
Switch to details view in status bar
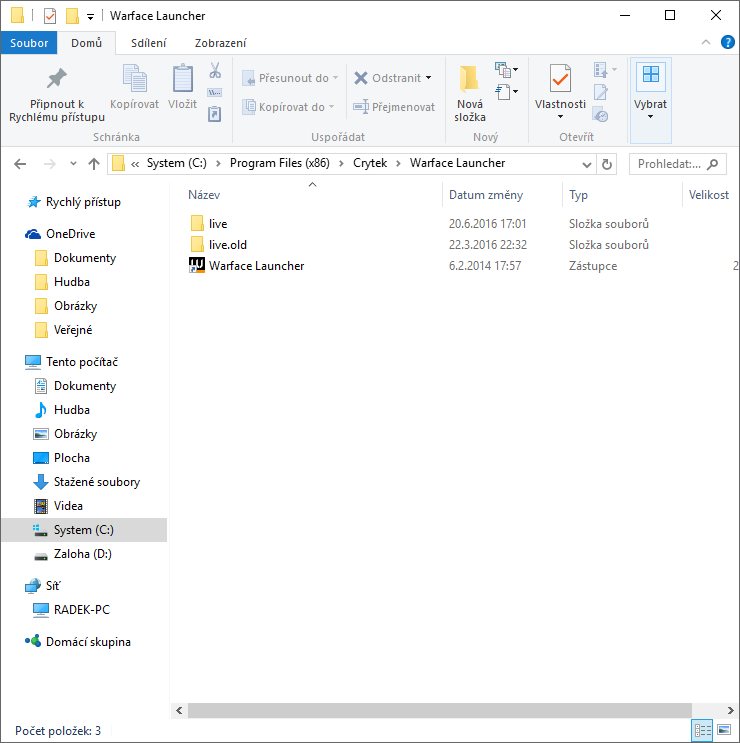click(702, 731)
